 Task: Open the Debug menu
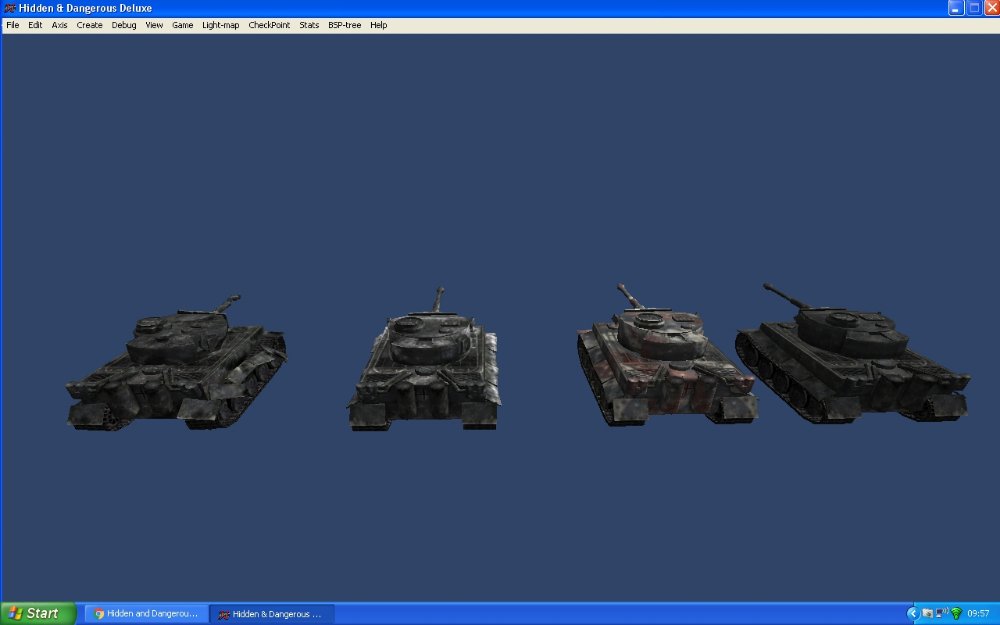(x=123, y=25)
